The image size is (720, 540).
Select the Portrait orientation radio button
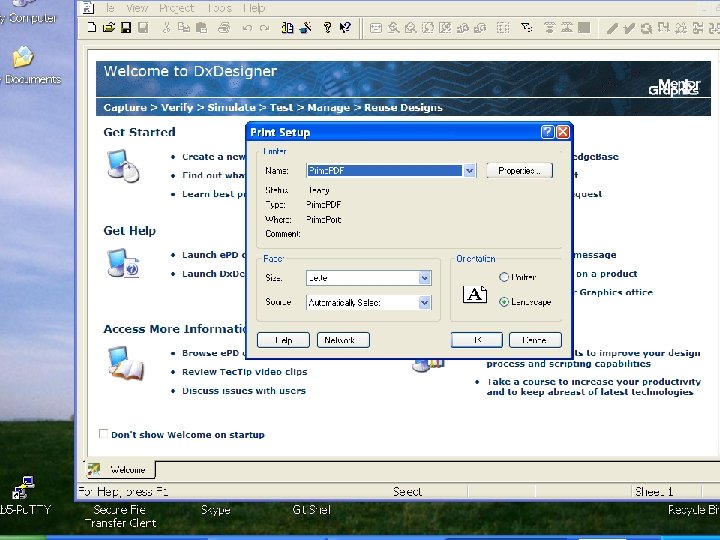(x=504, y=277)
